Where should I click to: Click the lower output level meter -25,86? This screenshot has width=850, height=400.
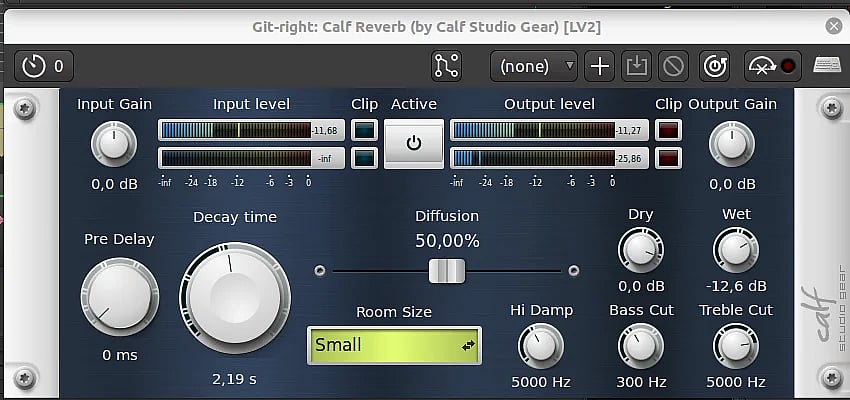point(549,158)
